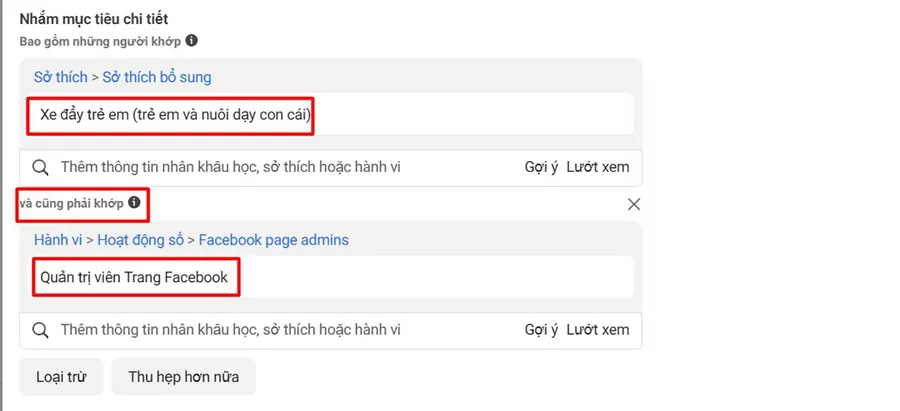Image resolution: width=900 pixels, height=411 pixels.
Task: Open "Gợi ý" in the second search box
Action: (541, 330)
